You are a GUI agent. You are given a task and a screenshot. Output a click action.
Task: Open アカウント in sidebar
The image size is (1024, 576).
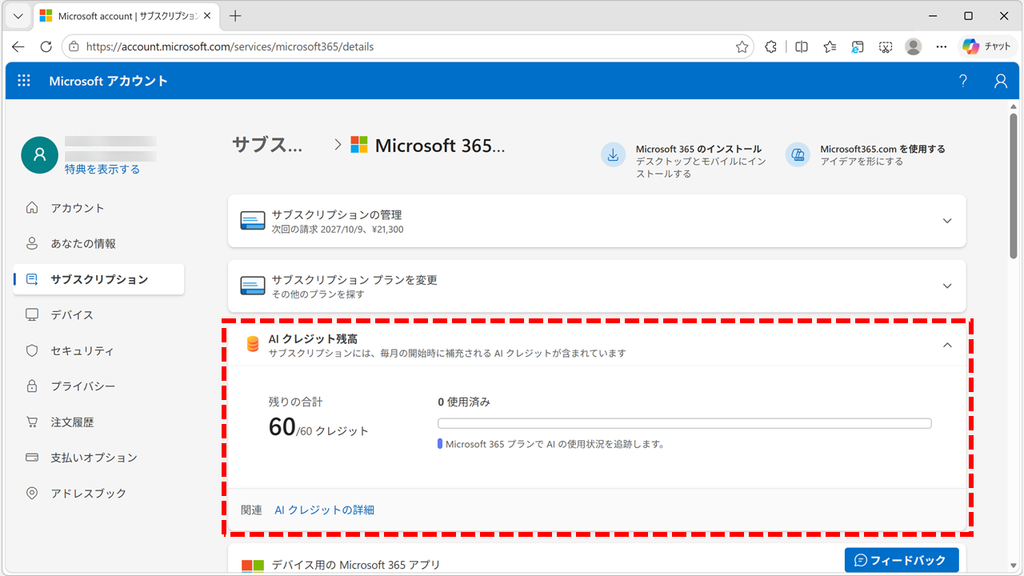tap(99, 208)
